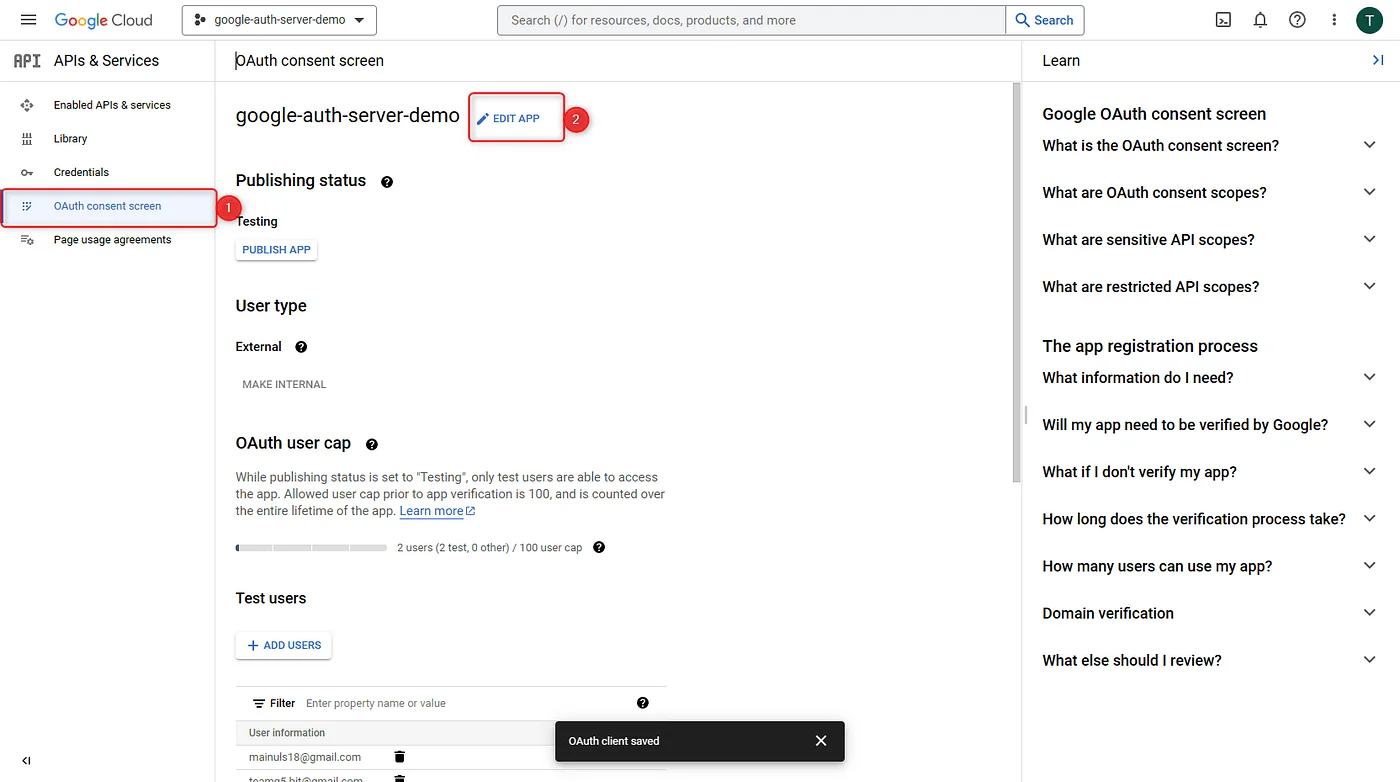Click the Credentials key icon
The width and height of the screenshot is (1400, 782).
(x=27, y=173)
